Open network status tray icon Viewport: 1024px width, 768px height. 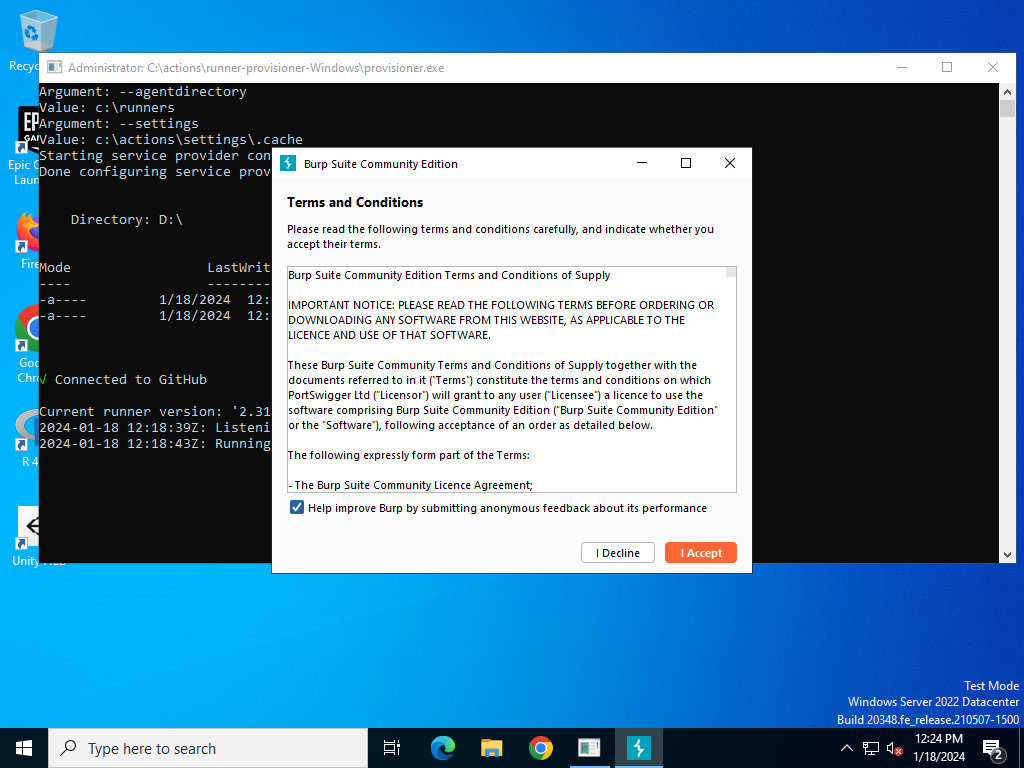pyautogui.click(x=871, y=748)
